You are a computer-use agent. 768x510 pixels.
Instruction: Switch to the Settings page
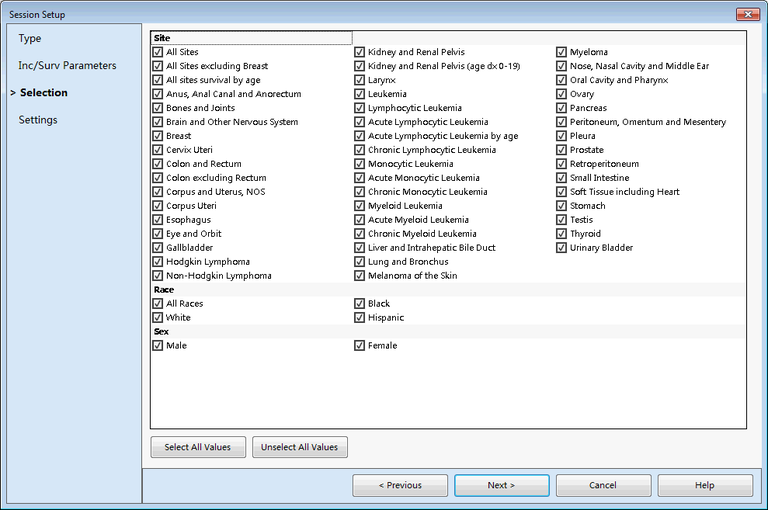click(x=38, y=120)
